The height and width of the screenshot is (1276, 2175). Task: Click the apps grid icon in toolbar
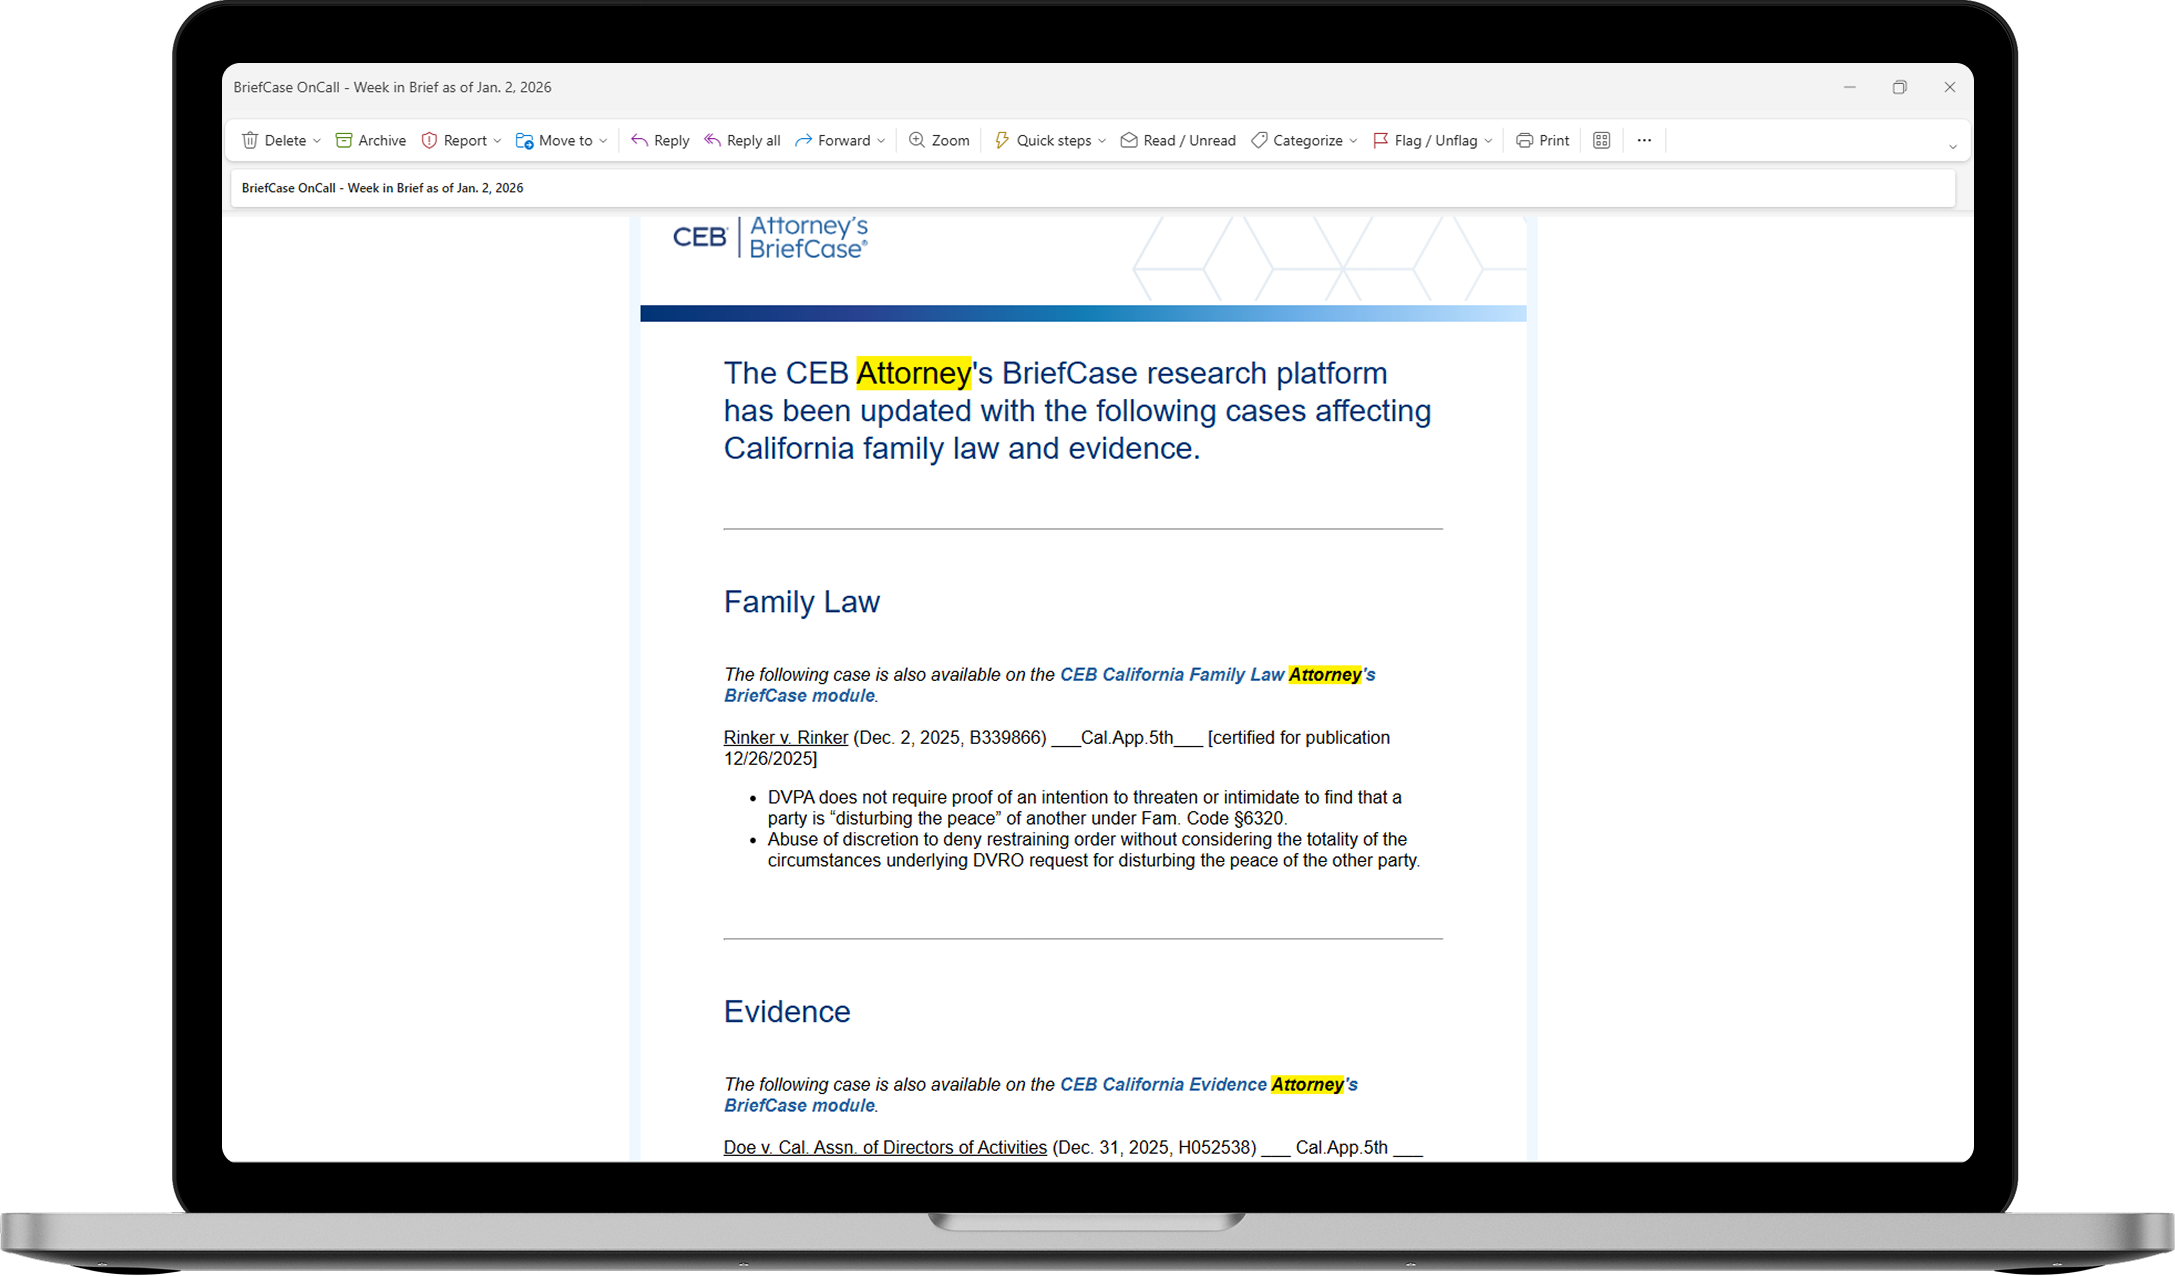click(x=1601, y=141)
